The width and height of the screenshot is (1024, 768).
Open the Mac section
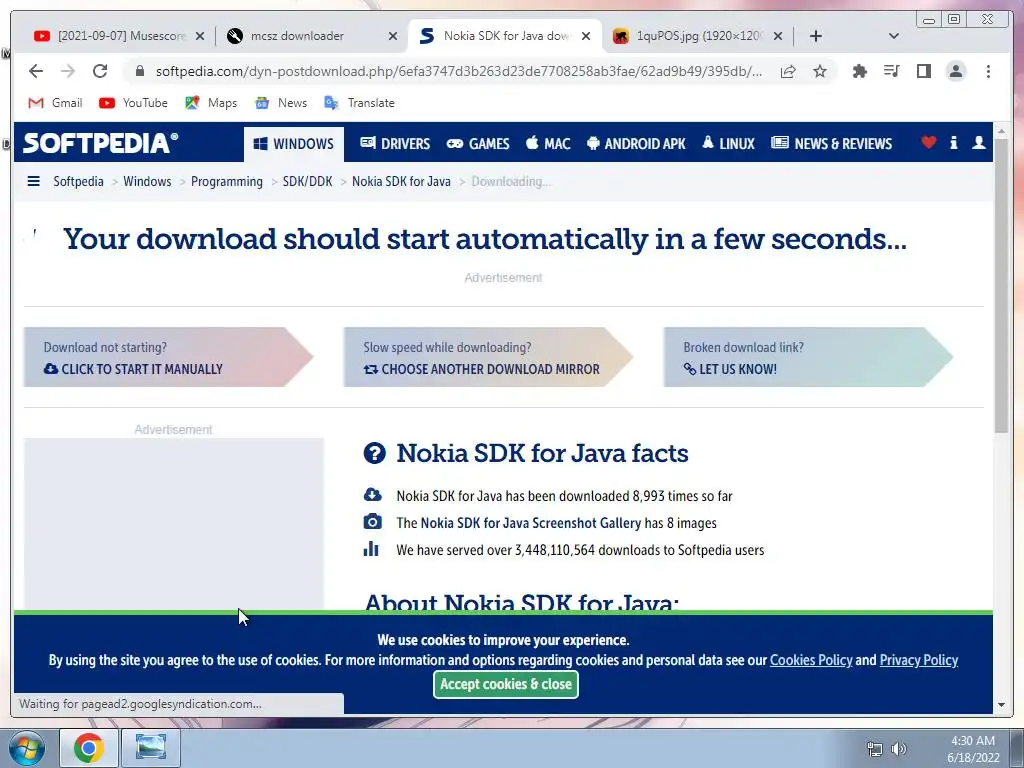[548, 144]
